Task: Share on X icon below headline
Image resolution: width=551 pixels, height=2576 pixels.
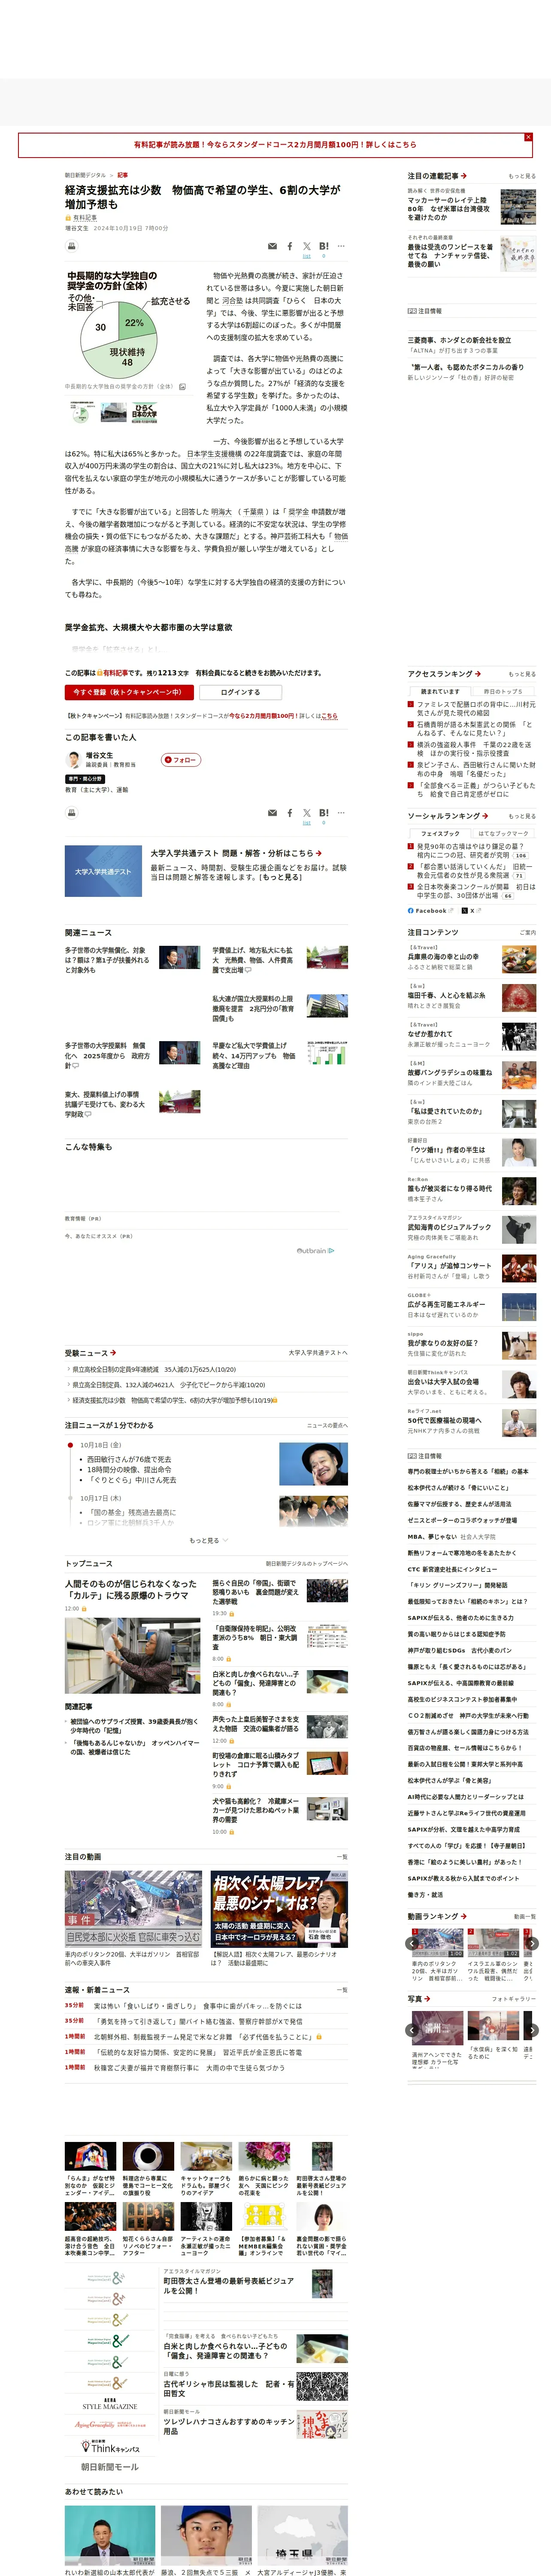Action: tap(307, 246)
